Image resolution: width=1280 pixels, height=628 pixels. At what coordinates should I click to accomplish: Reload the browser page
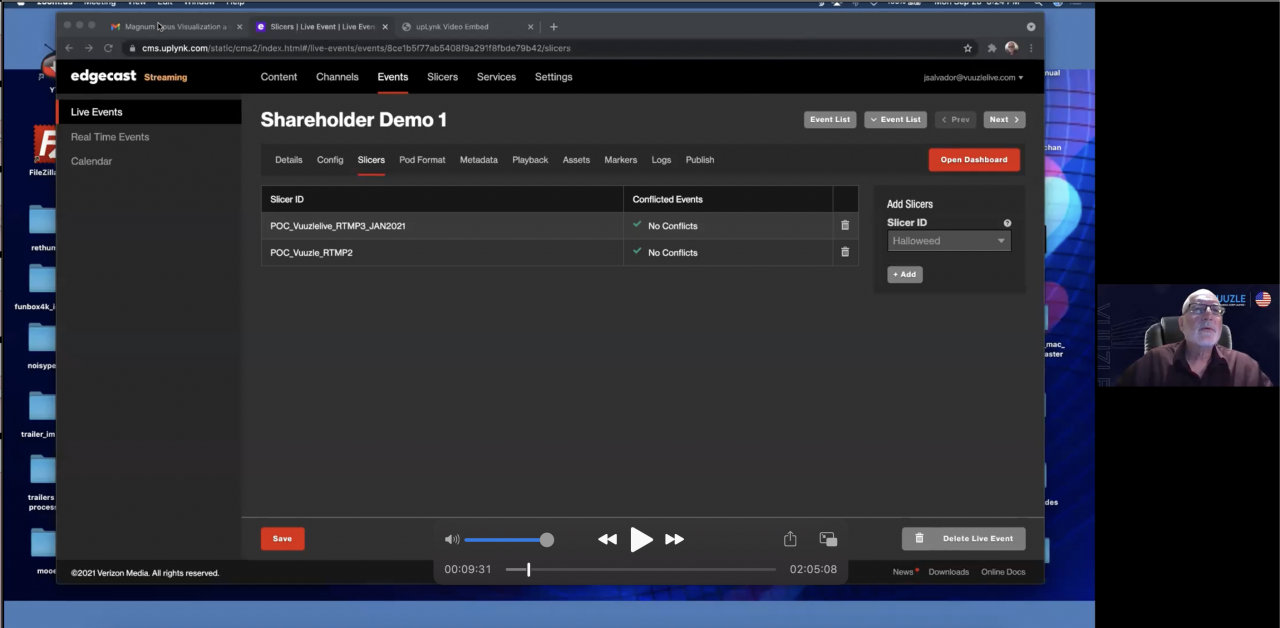point(108,48)
